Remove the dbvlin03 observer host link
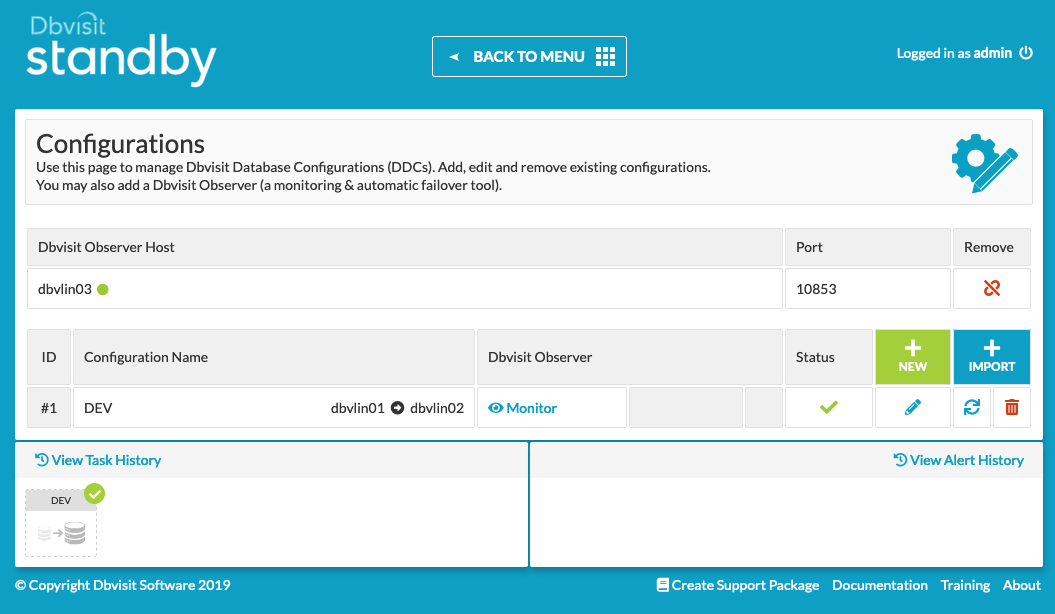The height and width of the screenshot is (614, 1055). [992, 289]
